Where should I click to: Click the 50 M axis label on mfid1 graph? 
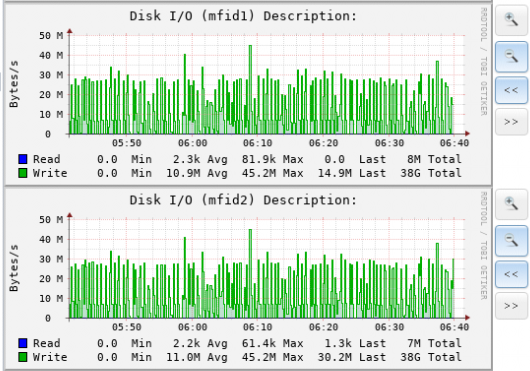51,35
